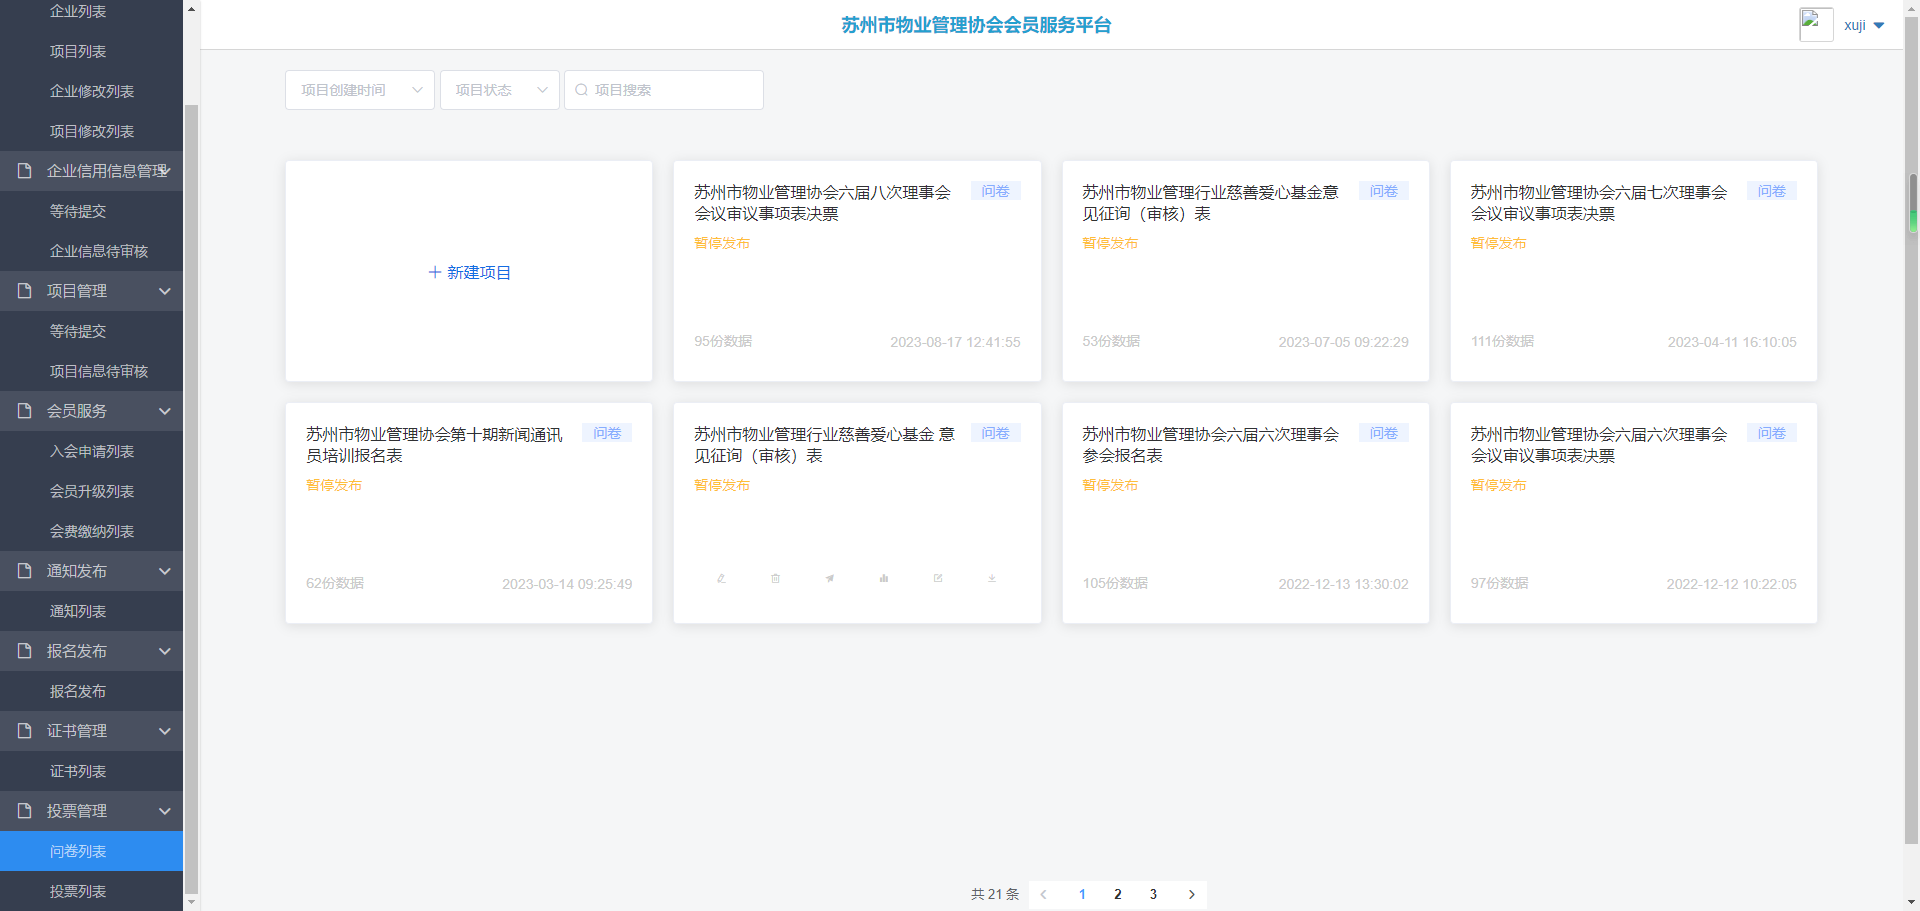Open the 项目状态 dropdown filter
The image size is (1920, 911).
pos(500,90)
